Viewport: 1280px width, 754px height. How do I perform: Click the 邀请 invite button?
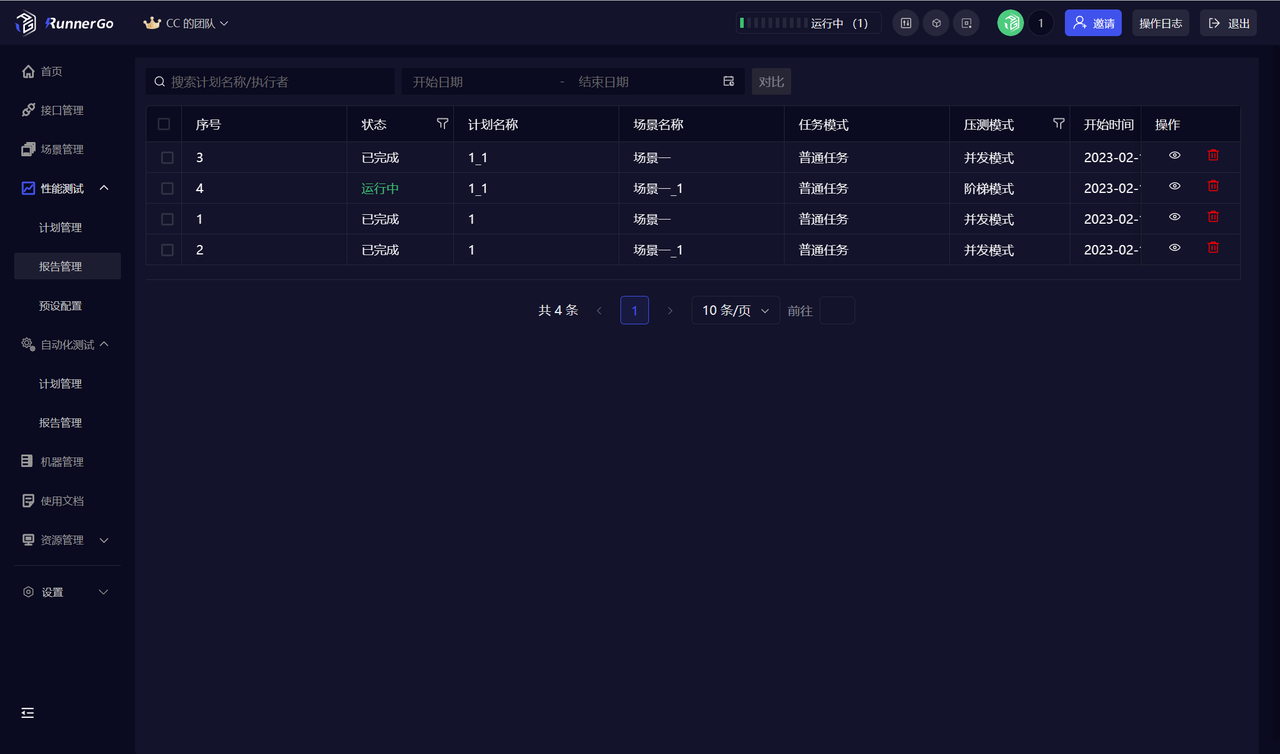[x=1093, y=23]
